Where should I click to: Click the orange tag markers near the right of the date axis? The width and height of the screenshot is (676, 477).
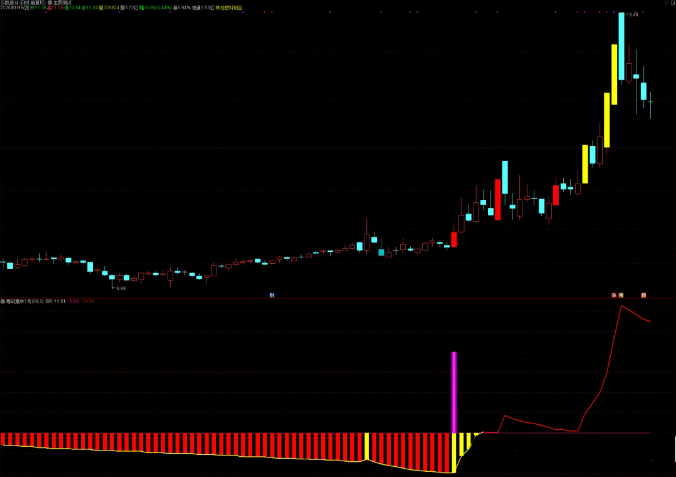617,295
